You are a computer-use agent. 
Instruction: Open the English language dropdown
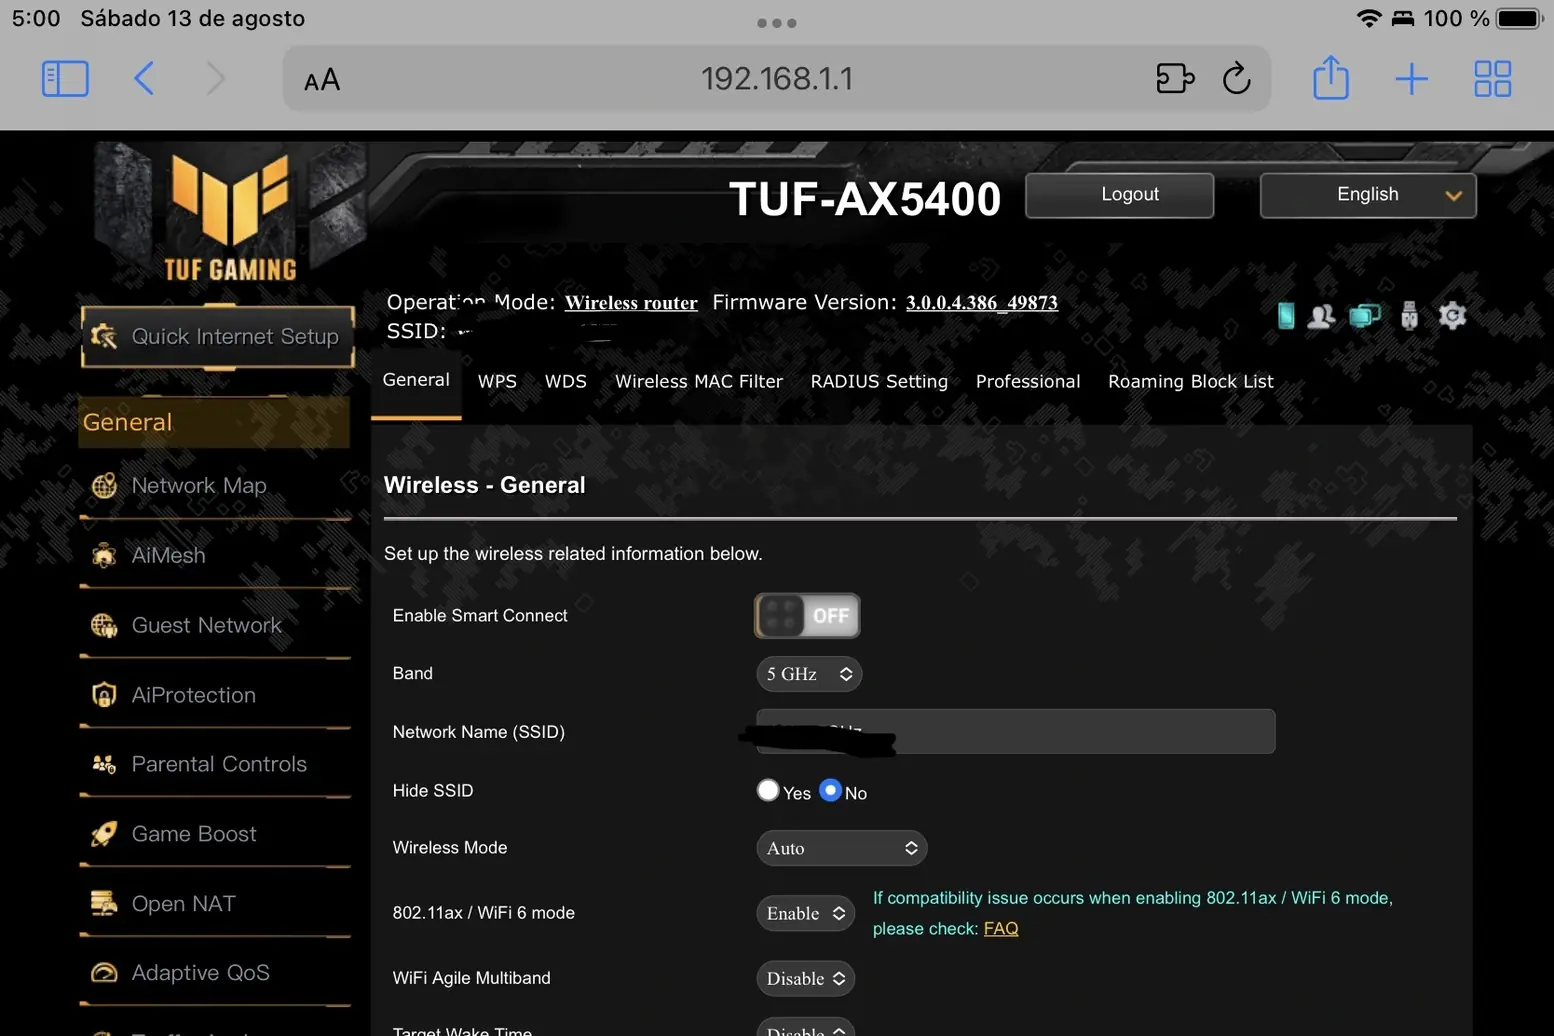coord(1368,195)
